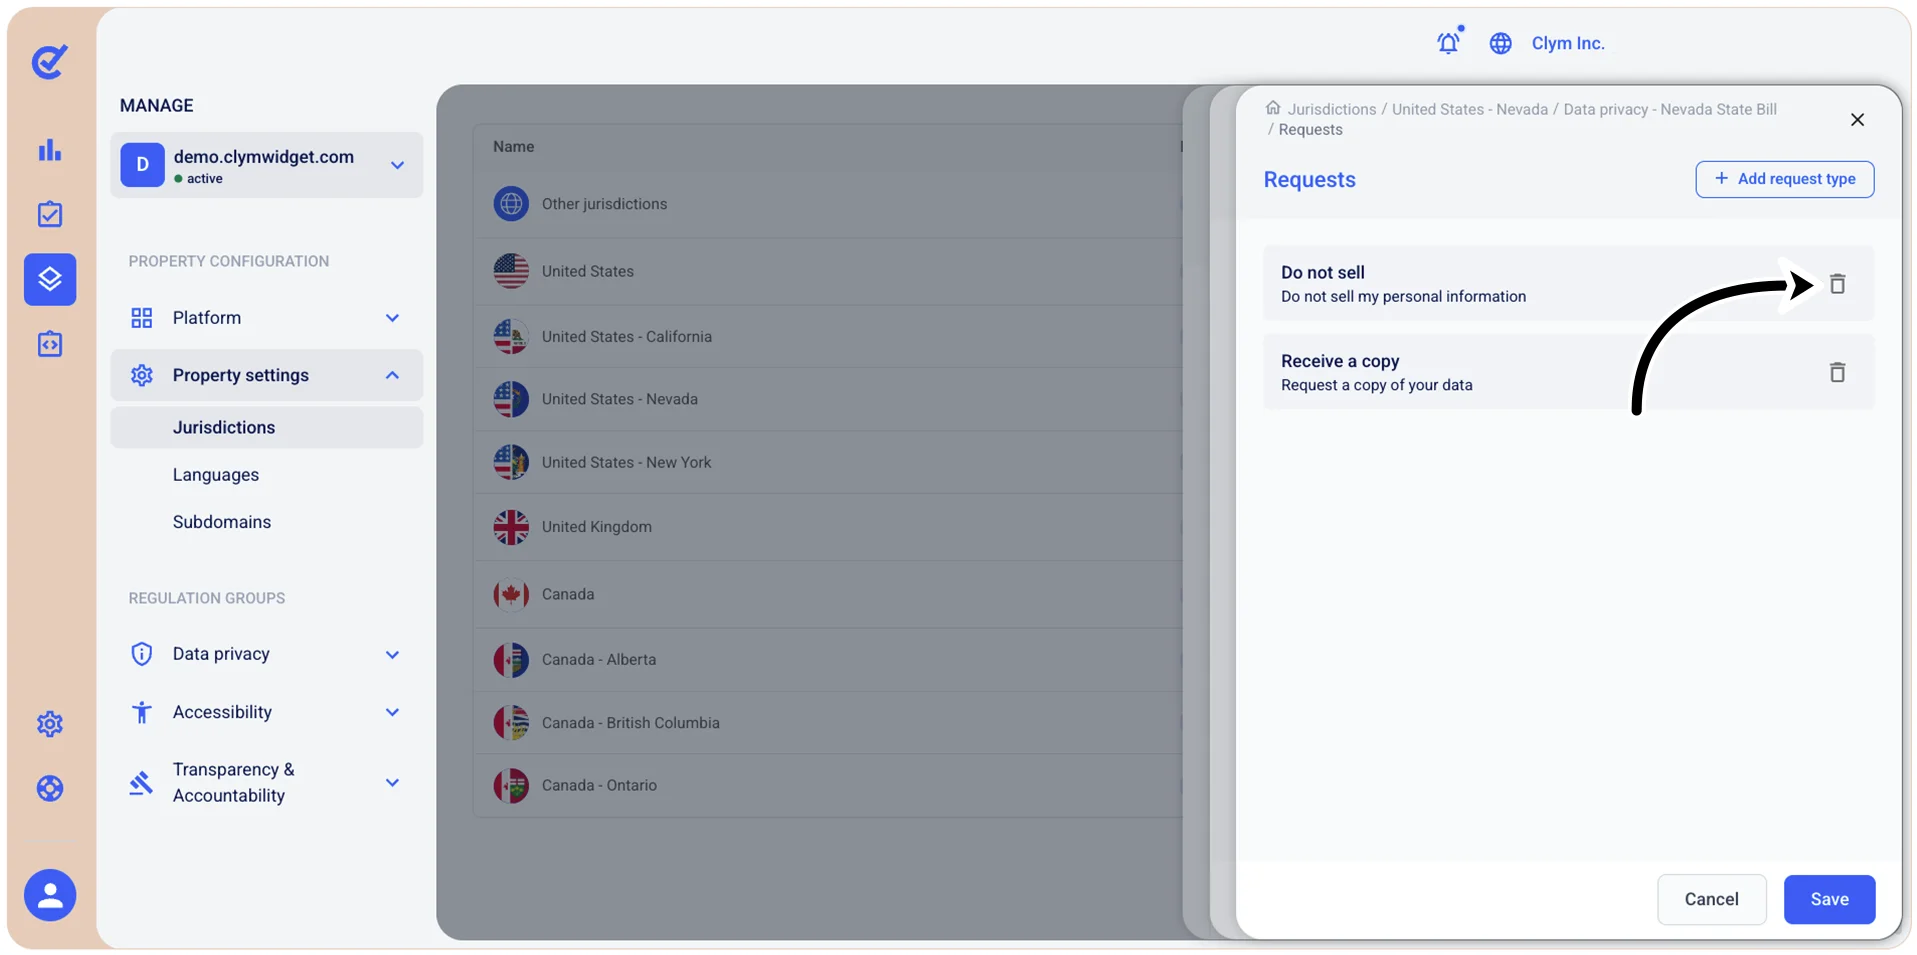
Task: Click Data privacy - Nevada State Bill breadcrumb
Action: point(1669,109)
